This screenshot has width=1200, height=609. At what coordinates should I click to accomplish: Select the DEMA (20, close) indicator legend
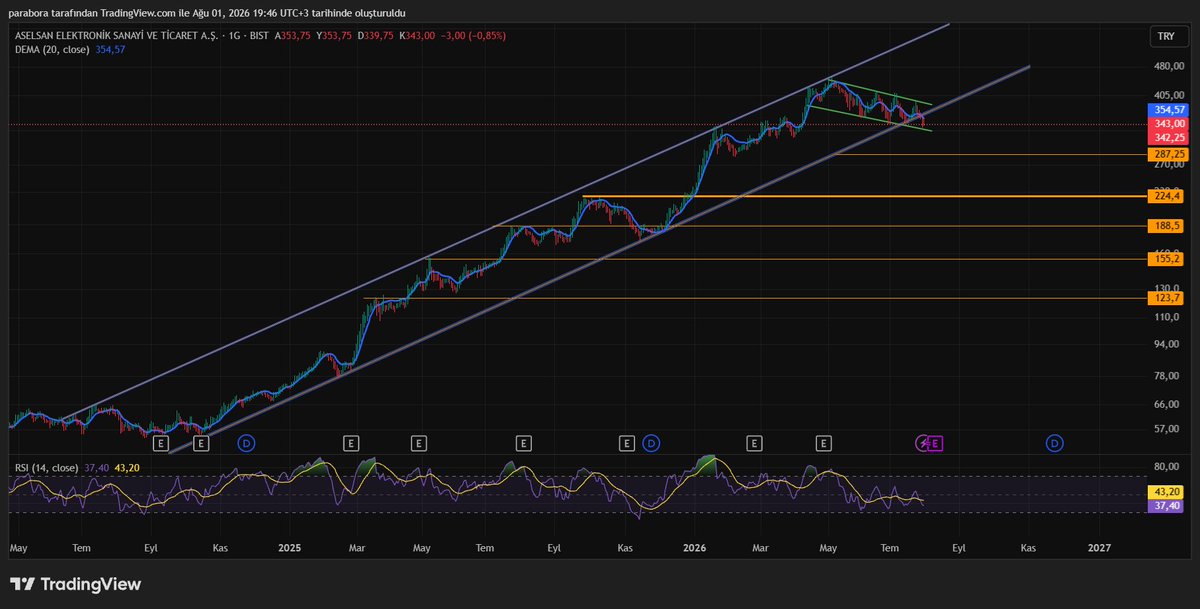click(52, 49)
